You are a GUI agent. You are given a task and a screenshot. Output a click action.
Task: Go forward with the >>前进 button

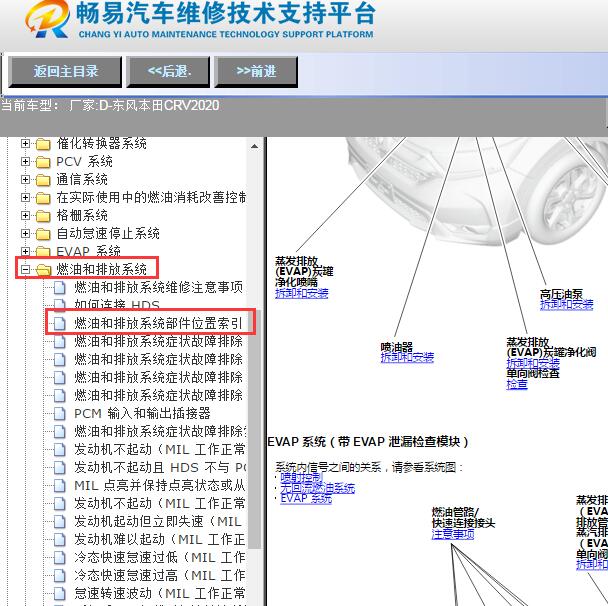coord(256,72)
